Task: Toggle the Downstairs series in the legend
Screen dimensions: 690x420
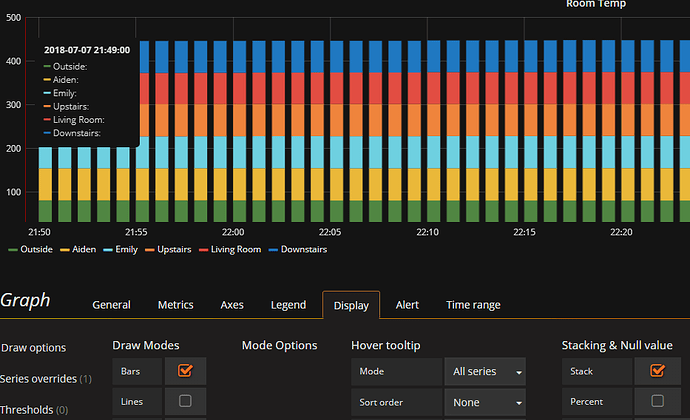Action: click(x=304, y=250)
